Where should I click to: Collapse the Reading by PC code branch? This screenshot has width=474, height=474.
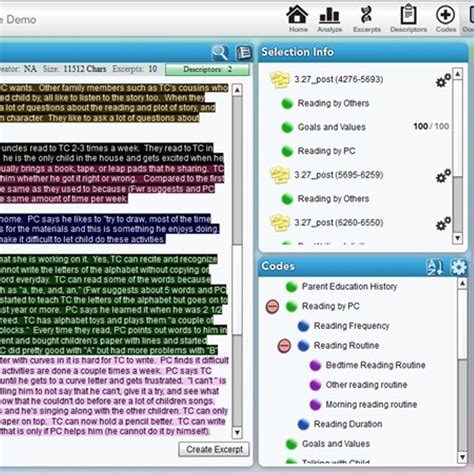[x=272, y=306]
